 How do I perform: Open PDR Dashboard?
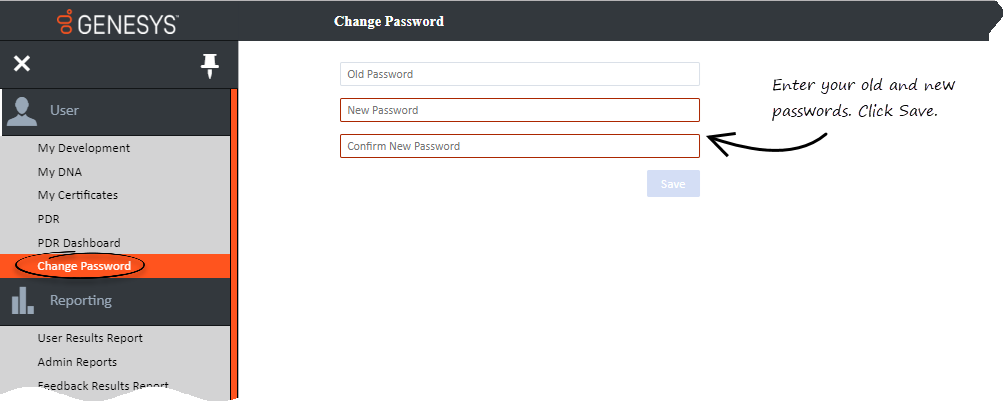click(x=79, y=243)
